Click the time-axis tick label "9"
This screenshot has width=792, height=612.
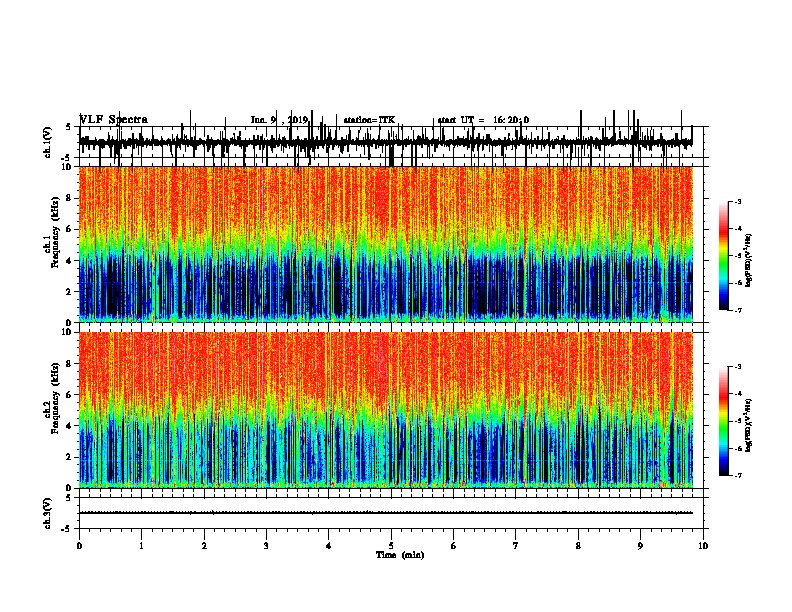[640, 546]
